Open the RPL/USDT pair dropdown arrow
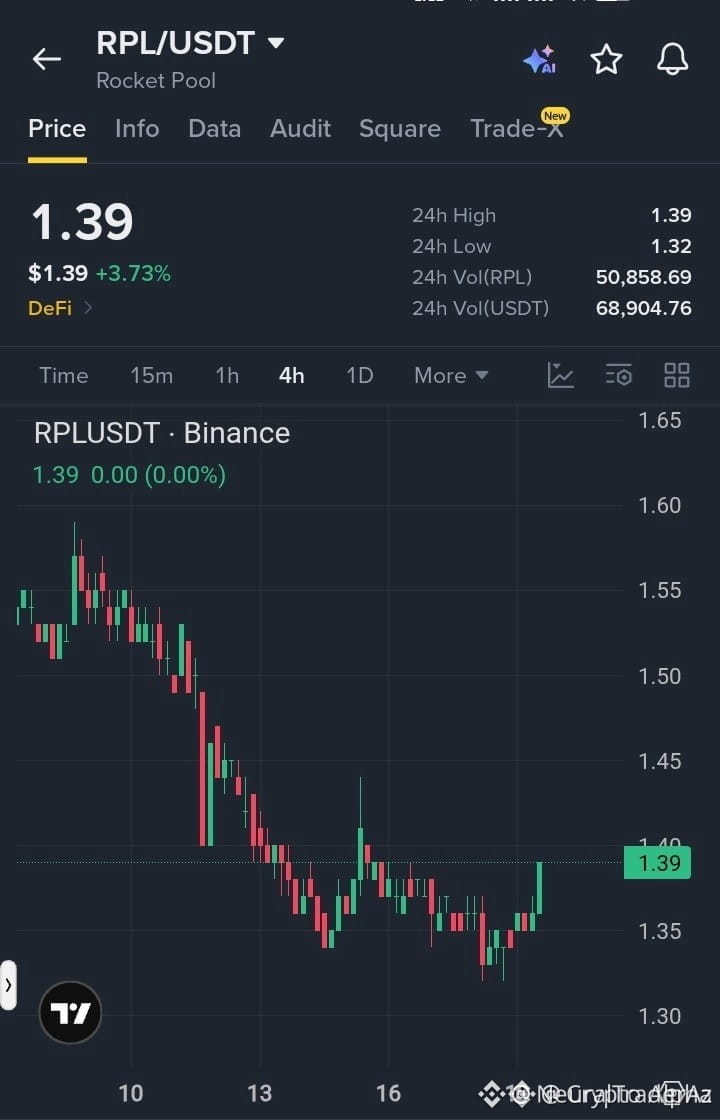Screen dimensions: 720x1120 point(276,43)
